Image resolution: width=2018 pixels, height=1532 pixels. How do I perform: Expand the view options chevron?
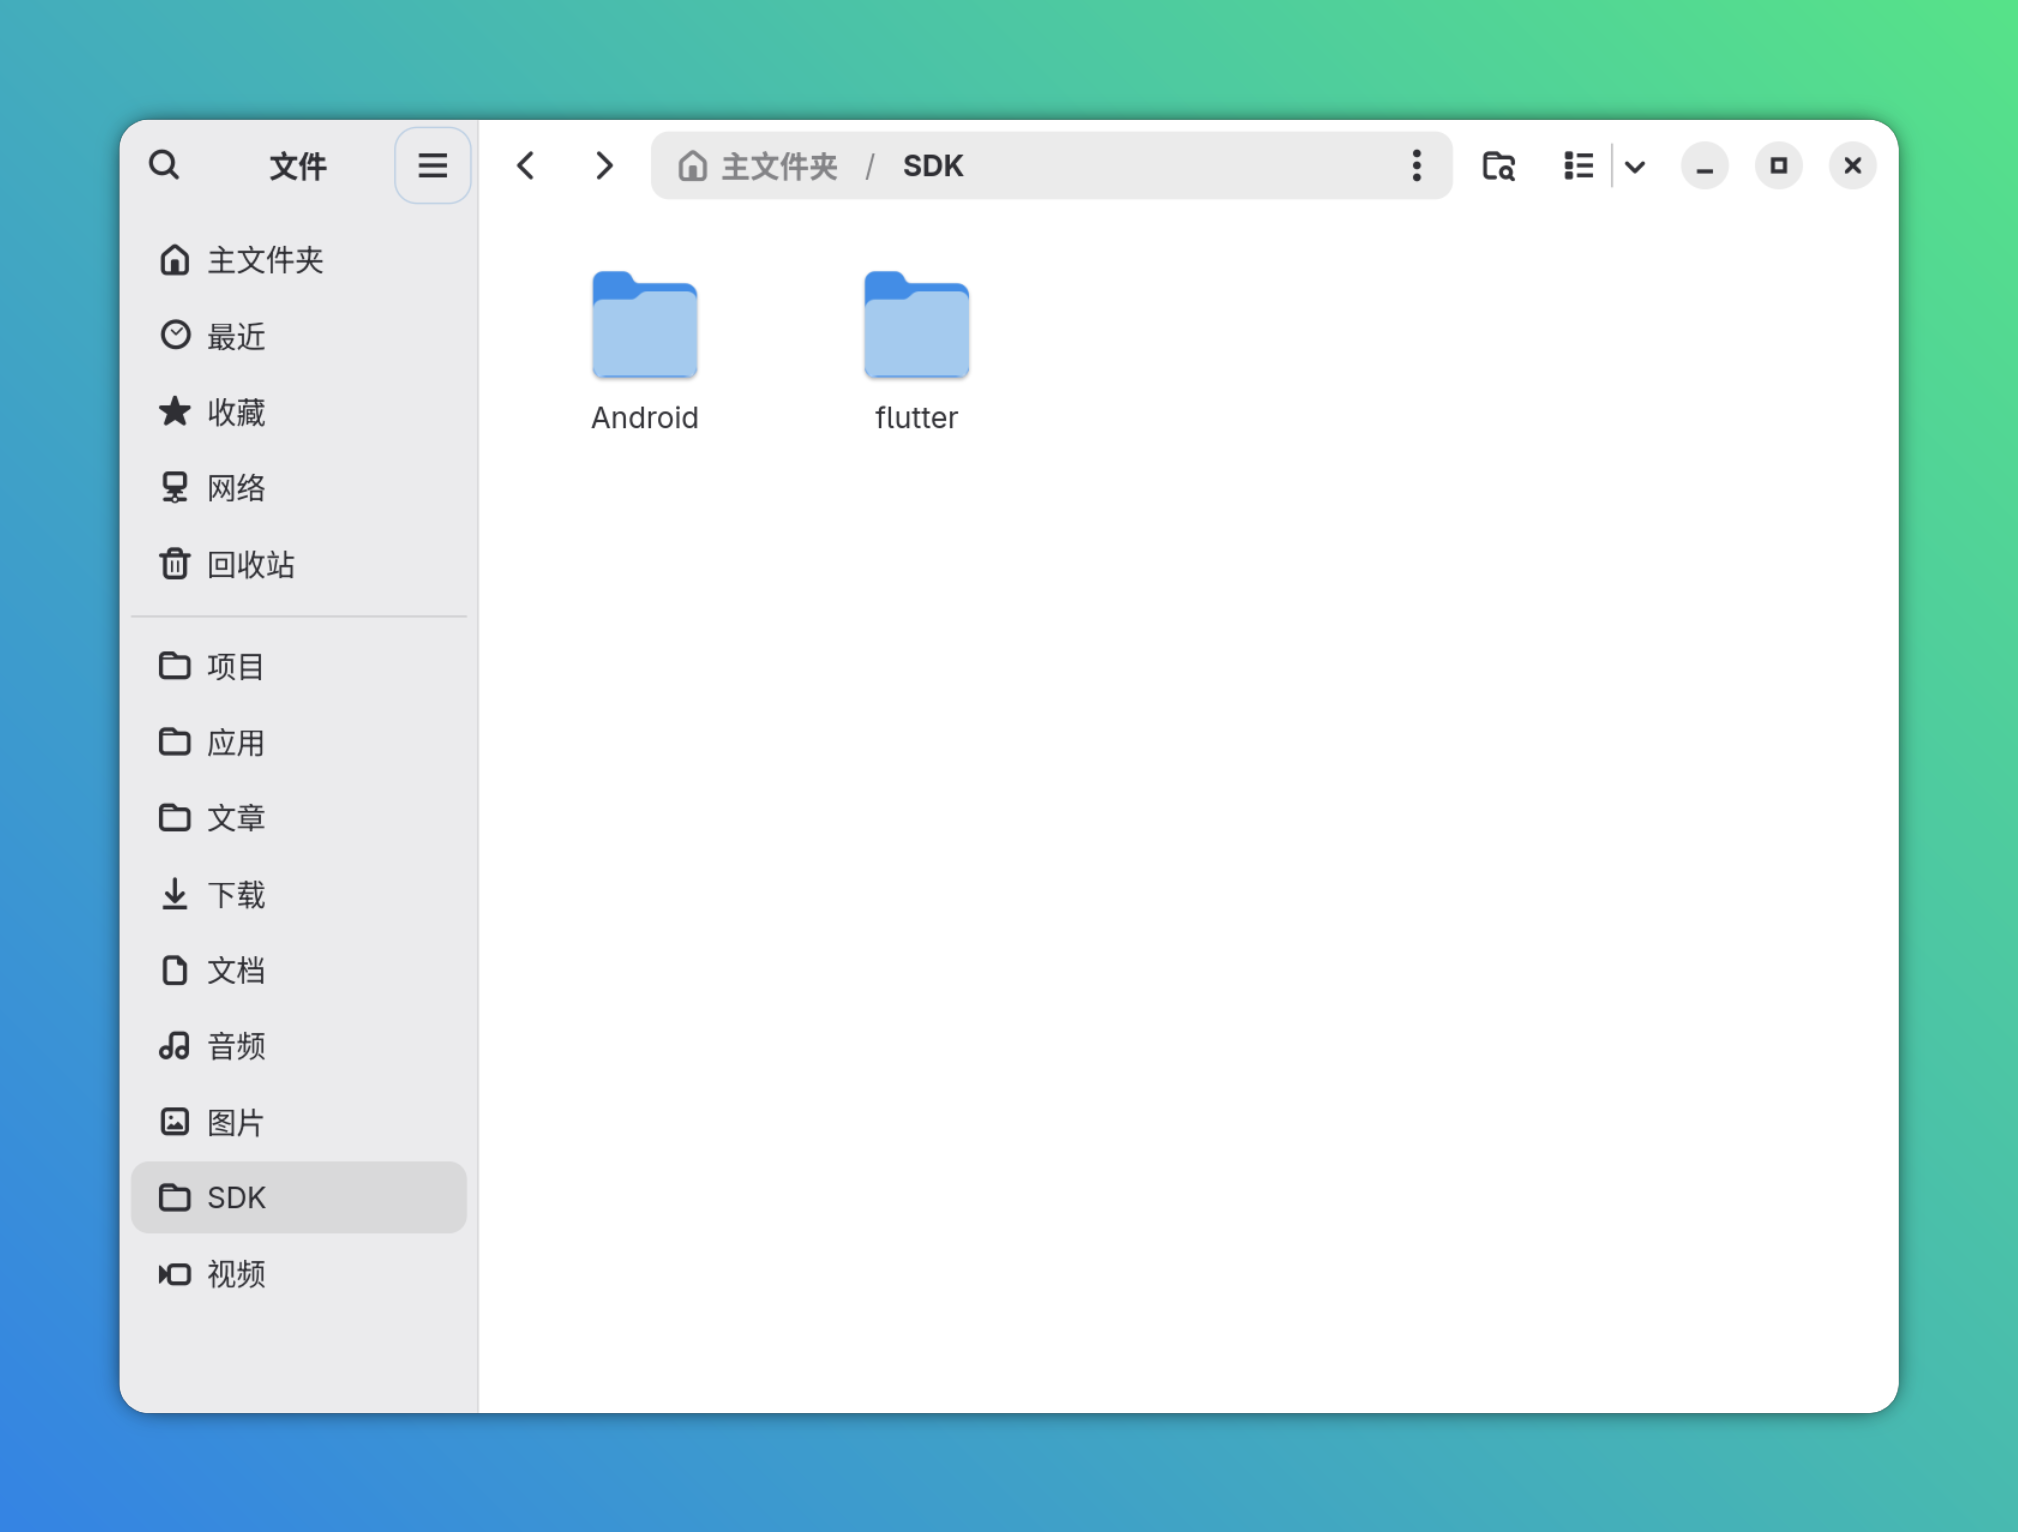(1635, 166)
